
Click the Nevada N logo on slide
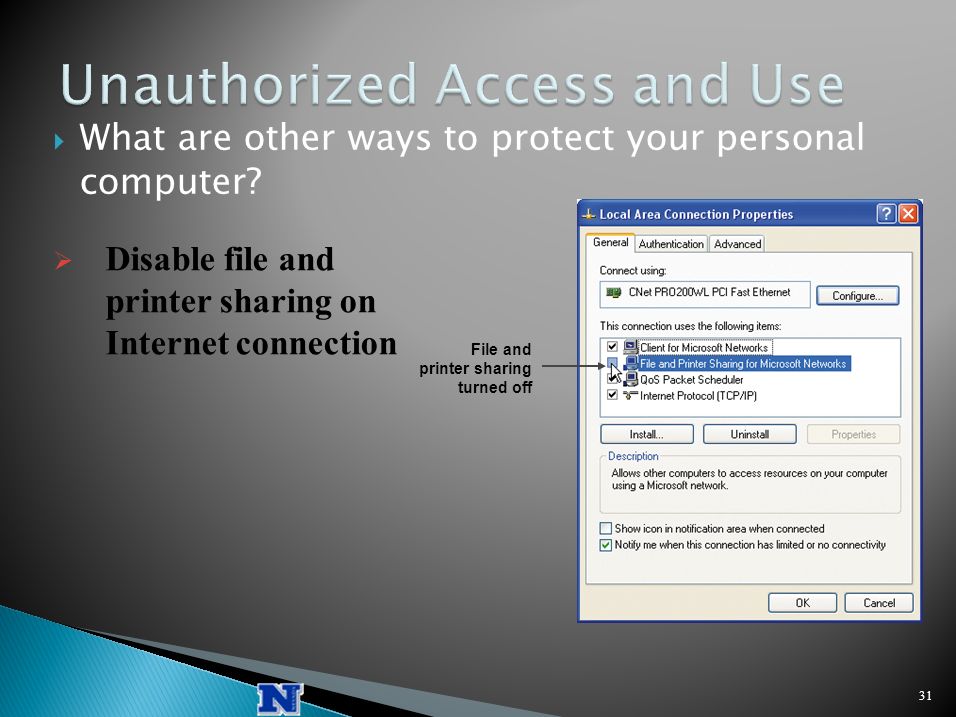[x=280, y=699]
